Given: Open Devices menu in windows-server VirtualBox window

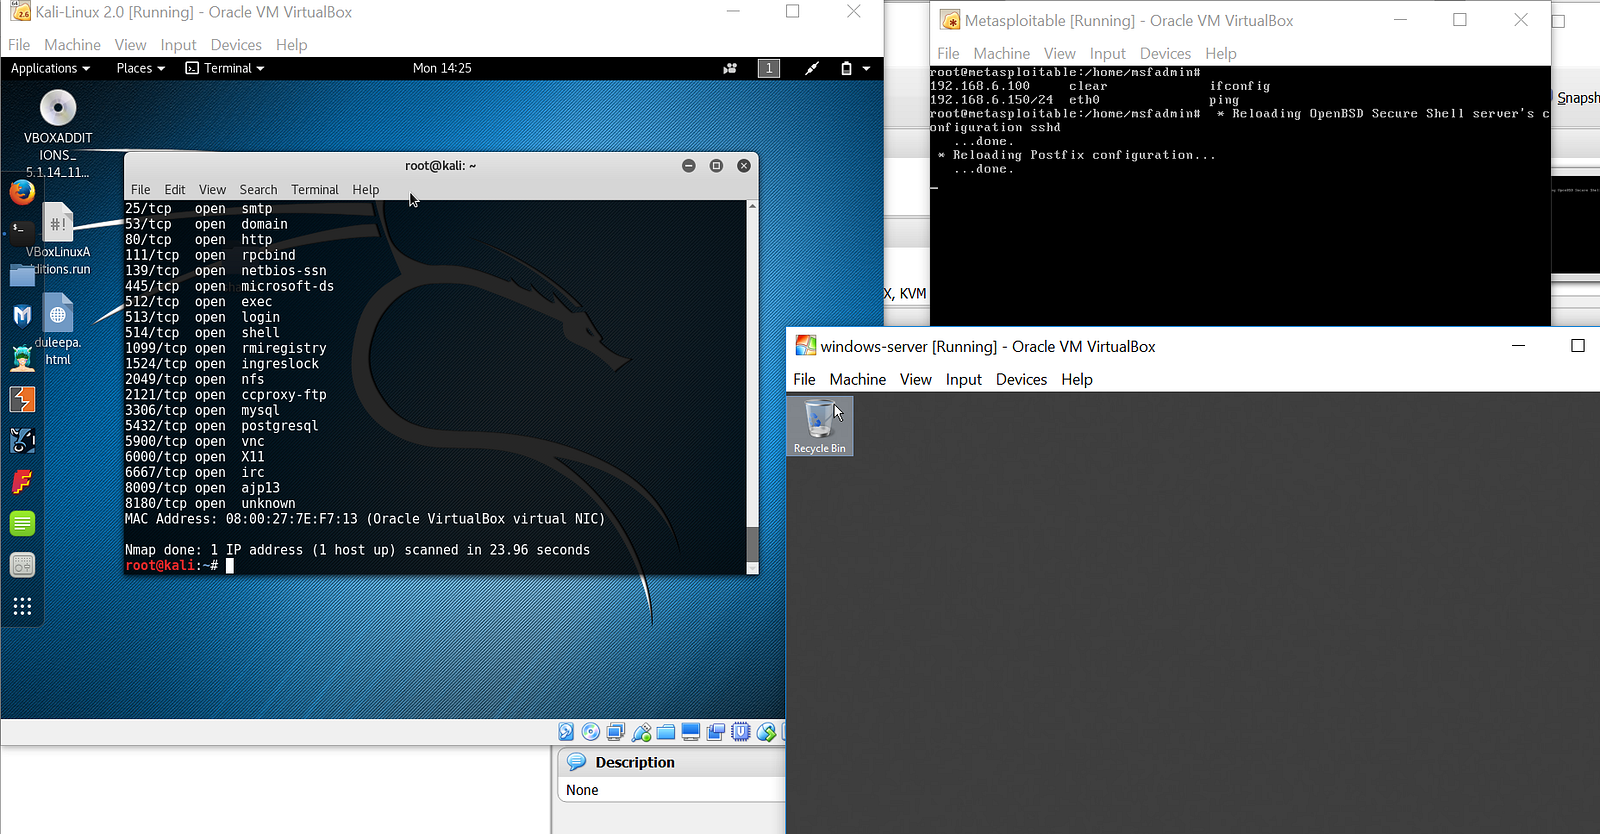Looking at the screenshot, I should pyautogui.click(x=1021, y=380).
